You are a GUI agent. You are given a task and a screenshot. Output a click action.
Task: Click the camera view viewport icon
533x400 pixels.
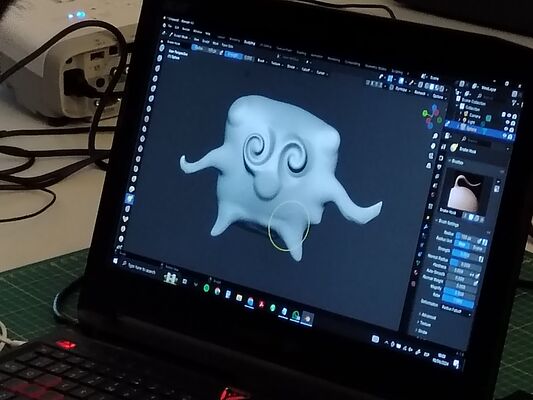click(x=431, y=156)
